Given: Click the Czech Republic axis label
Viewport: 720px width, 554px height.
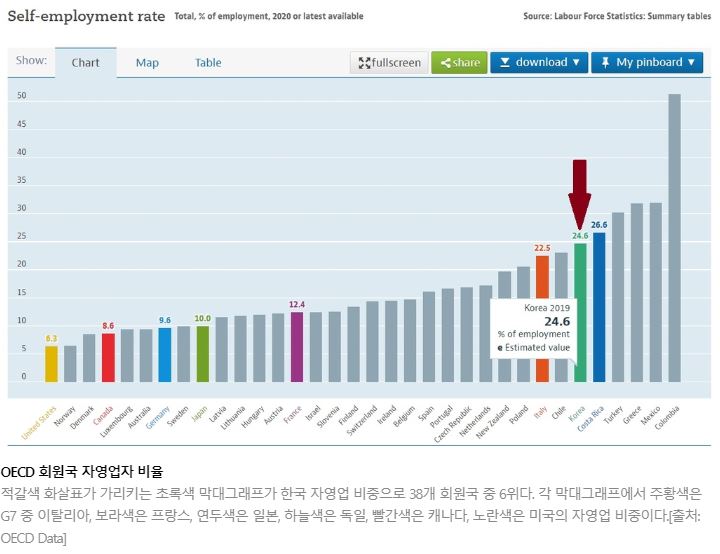Looking at the screenshot, I should click(453, 424).
